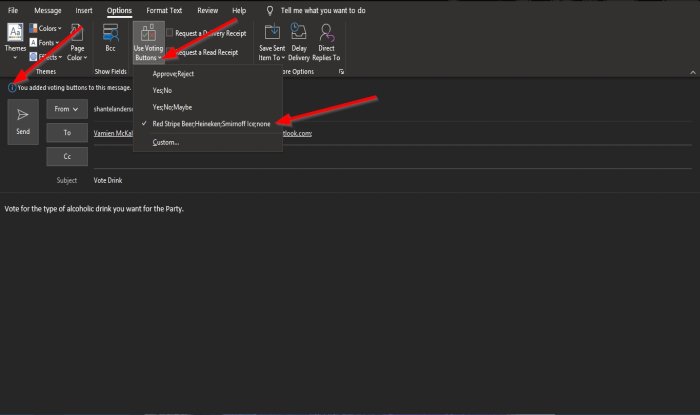Viewport: 700px width, 415px height.
Task: Open the Colors theme dropdown
Action: [x=46, y=29]
